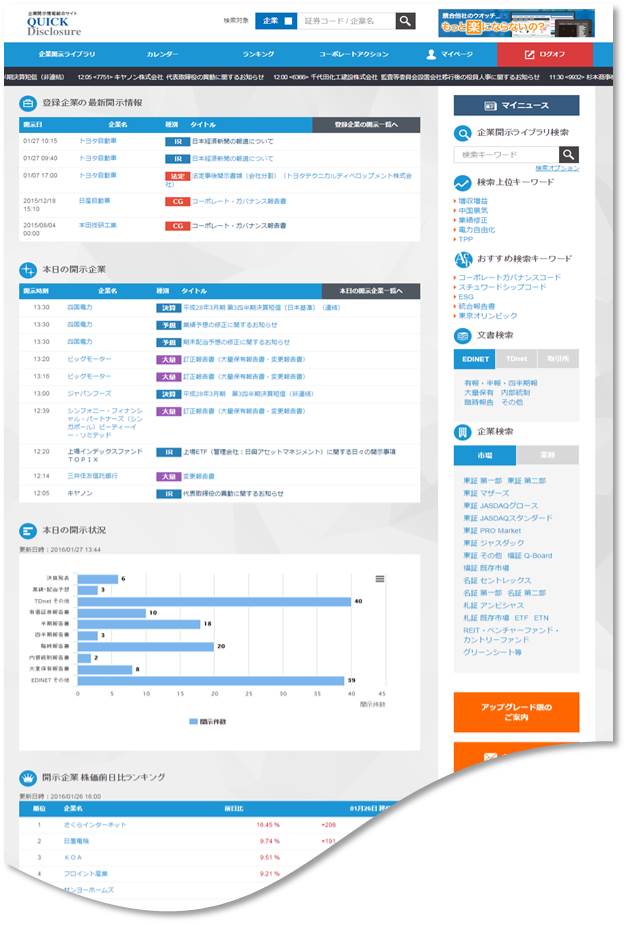This screenshot has height=925, width=626.
Task: Click 登録企業の開示一覧へ button
Action: coord(366,124)
